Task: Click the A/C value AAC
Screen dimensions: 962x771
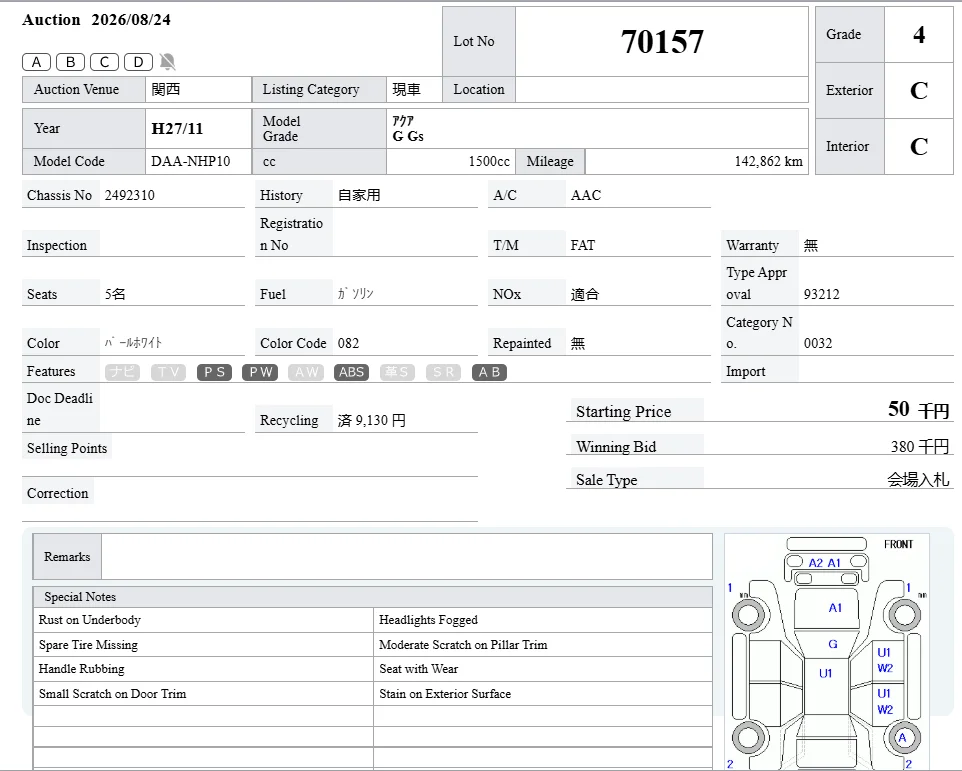Action: click(586, 196)
